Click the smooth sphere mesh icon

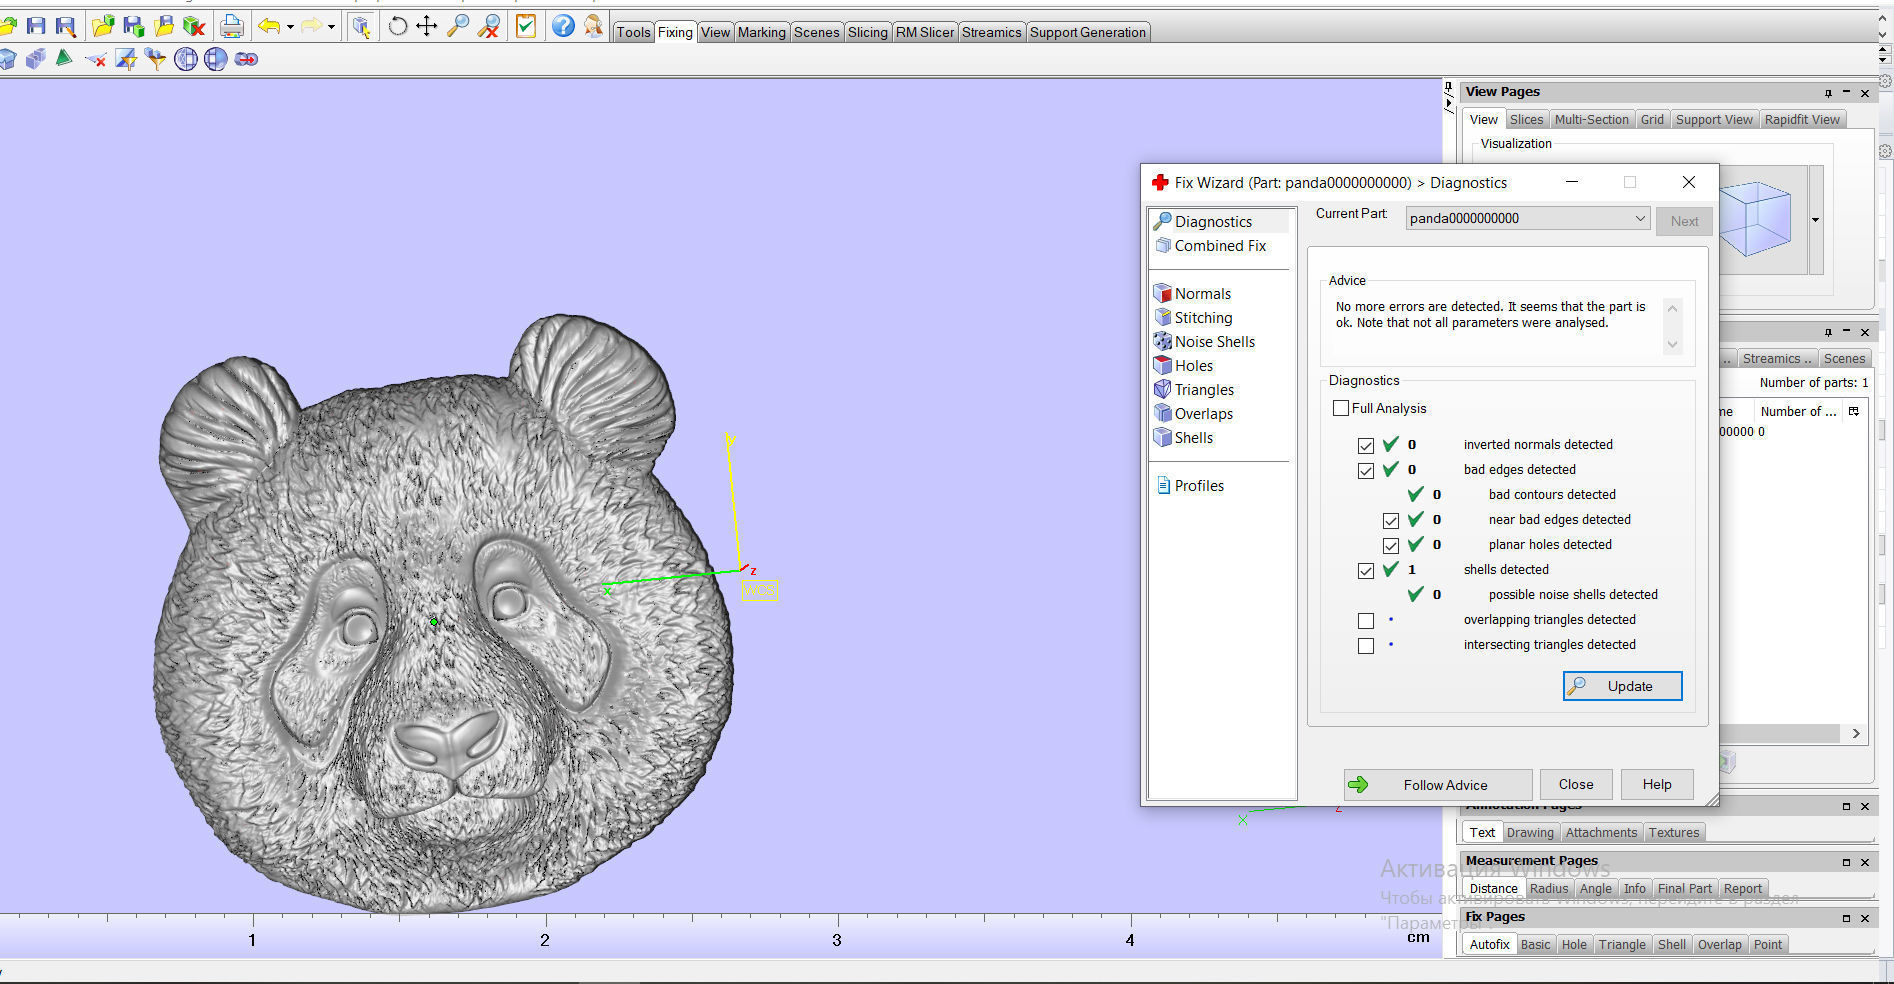pyautogui.click(x=216, y=60)
